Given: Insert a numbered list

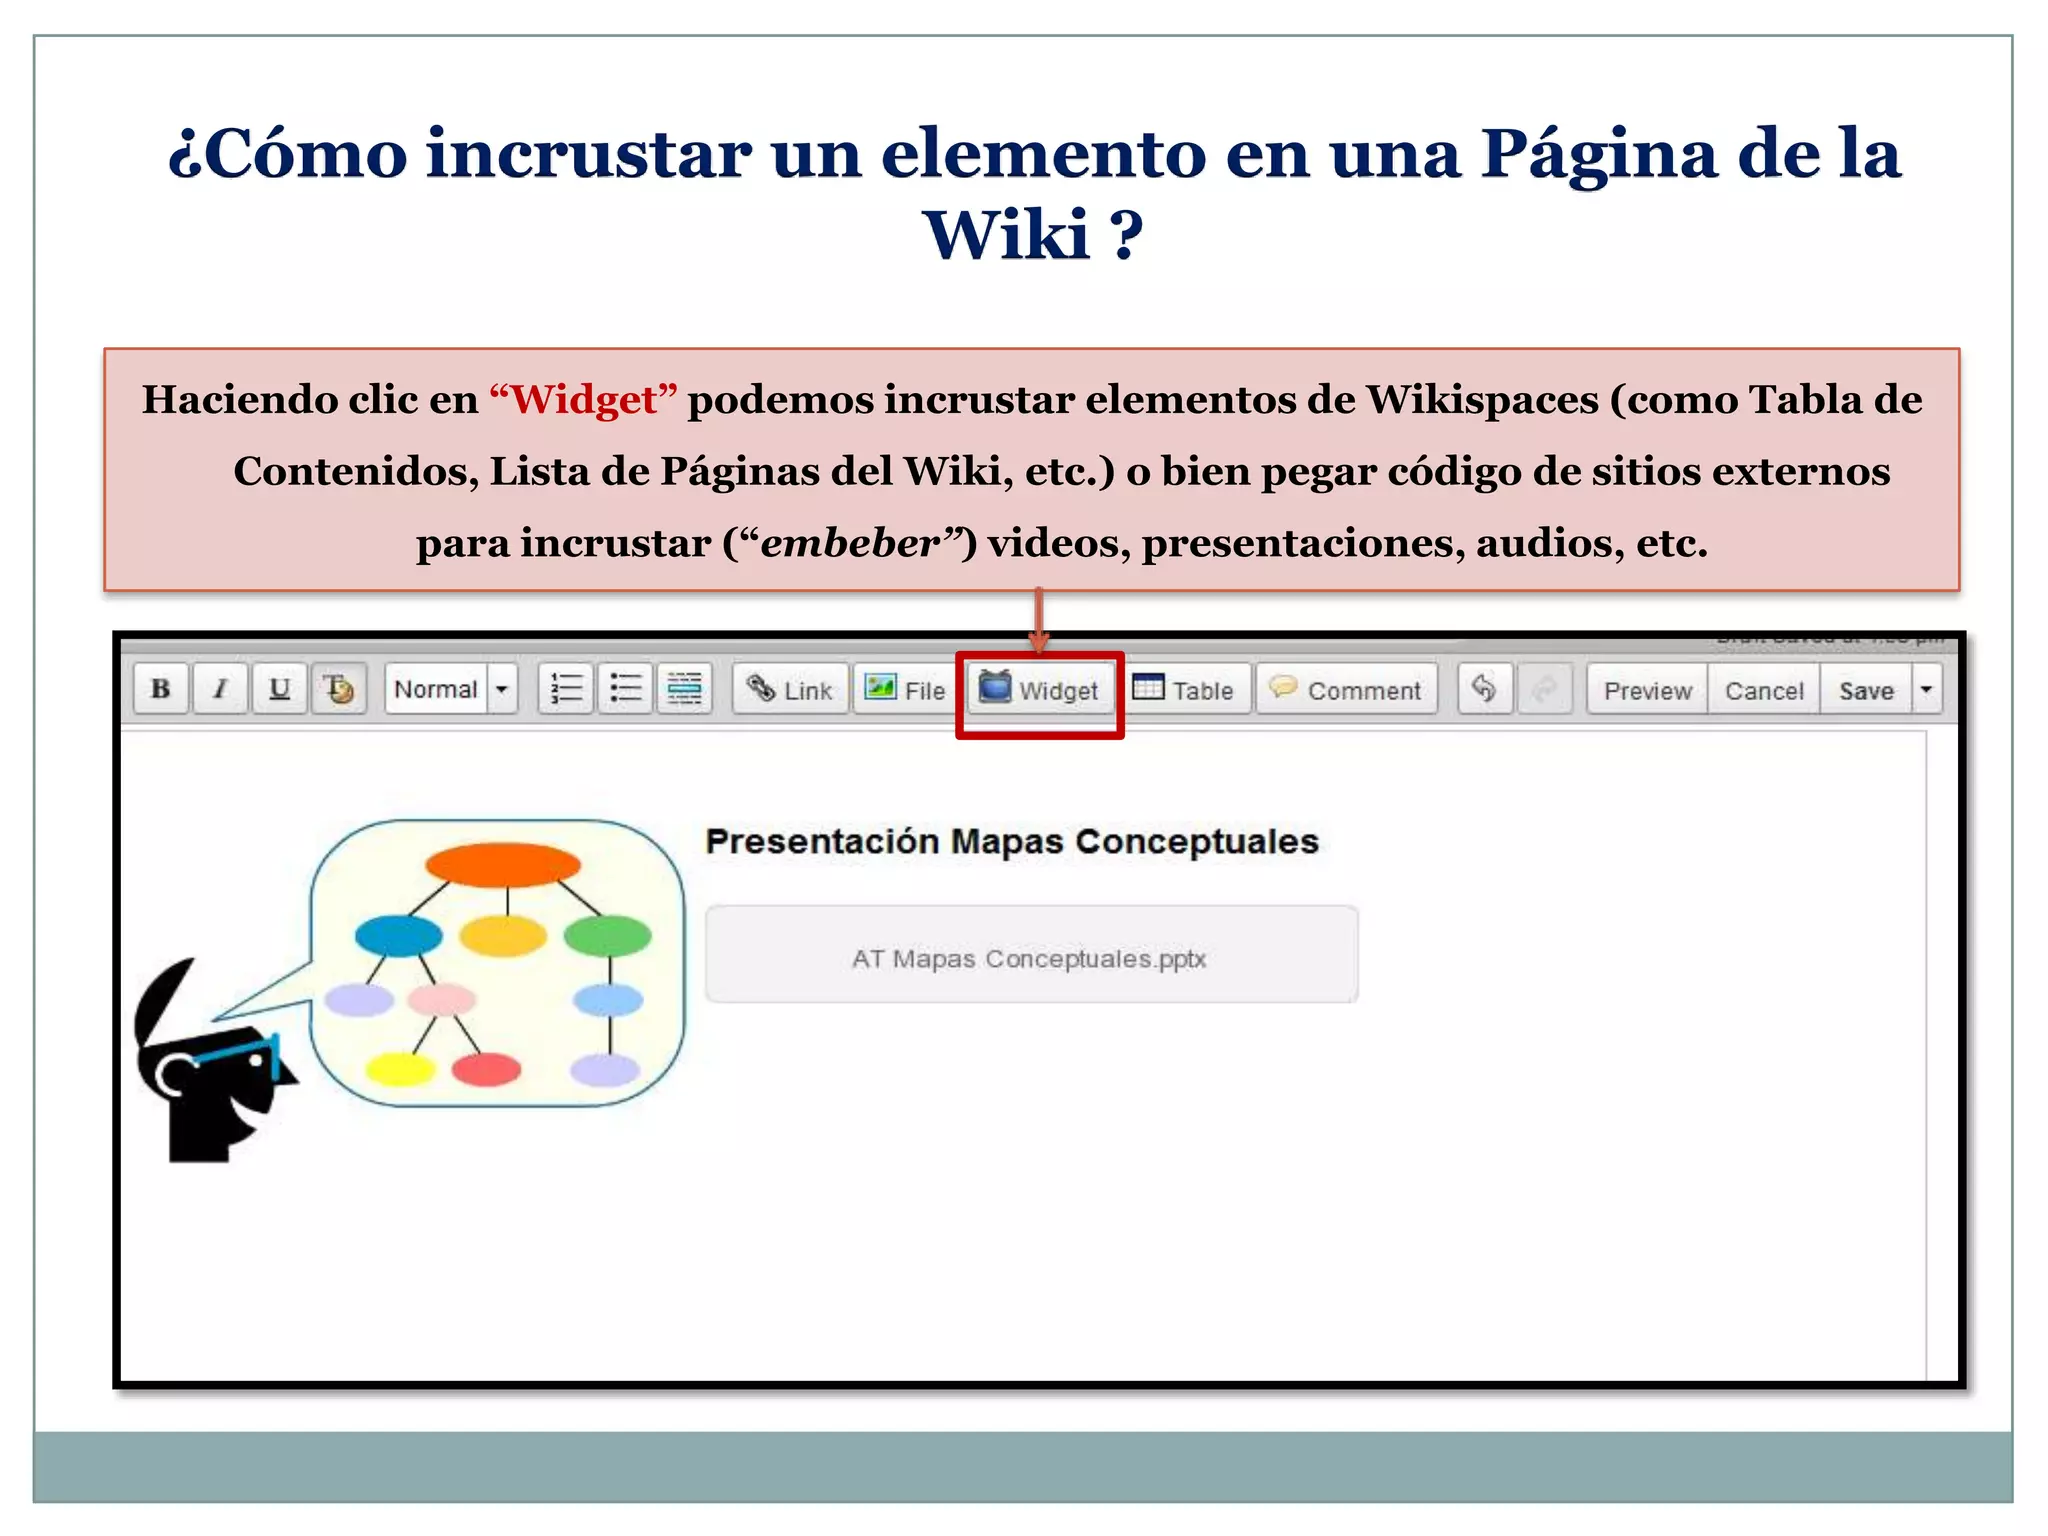Looking at the screenshot, I should tap(566, 689).
